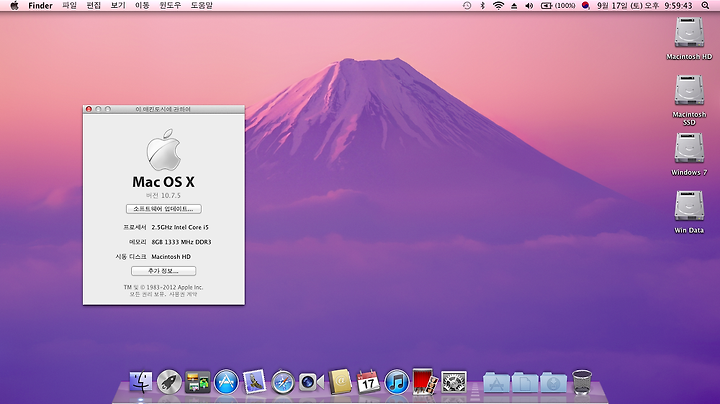Select the Win Data desktop drive

coord(689,212)
